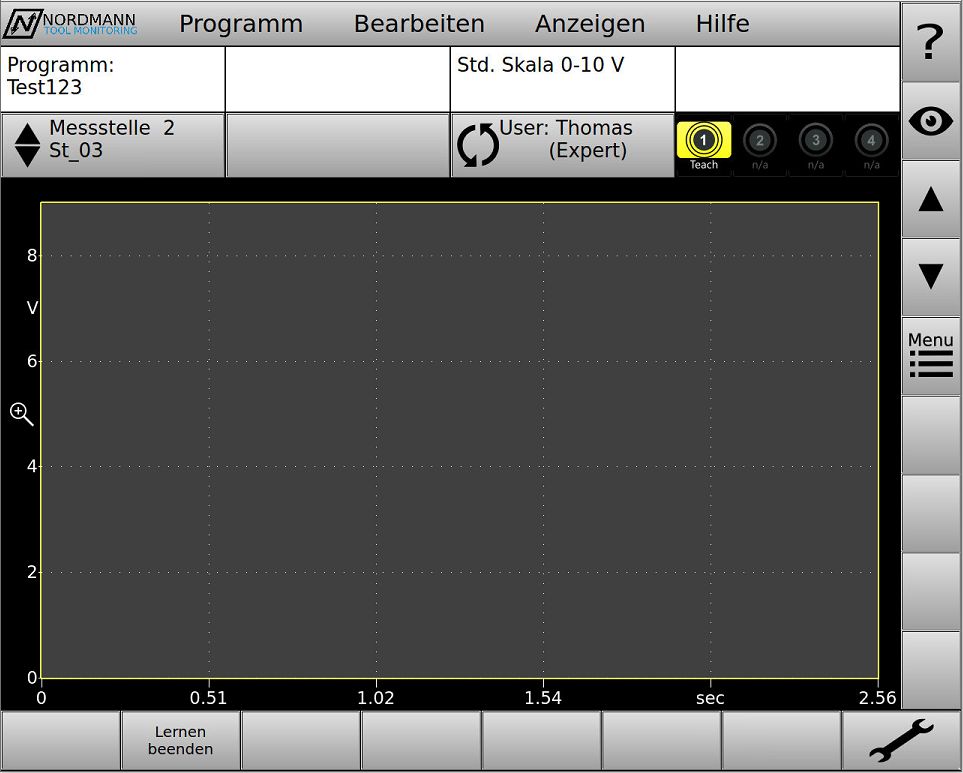Click the Std. Skala 0-10 V field
The height and width of the screenshot is (773, 963).
point(562,80)
